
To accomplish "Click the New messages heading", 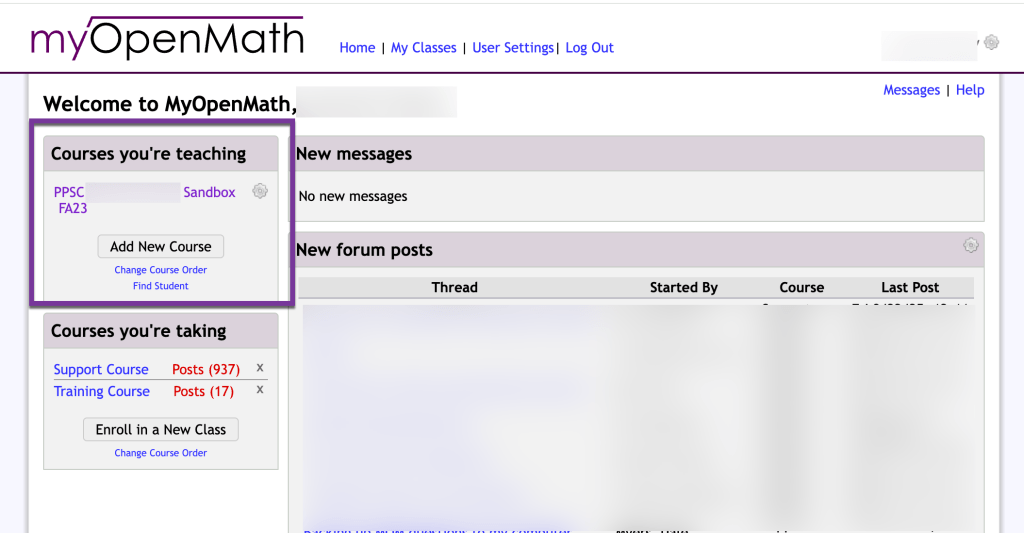I will (354, 154).
